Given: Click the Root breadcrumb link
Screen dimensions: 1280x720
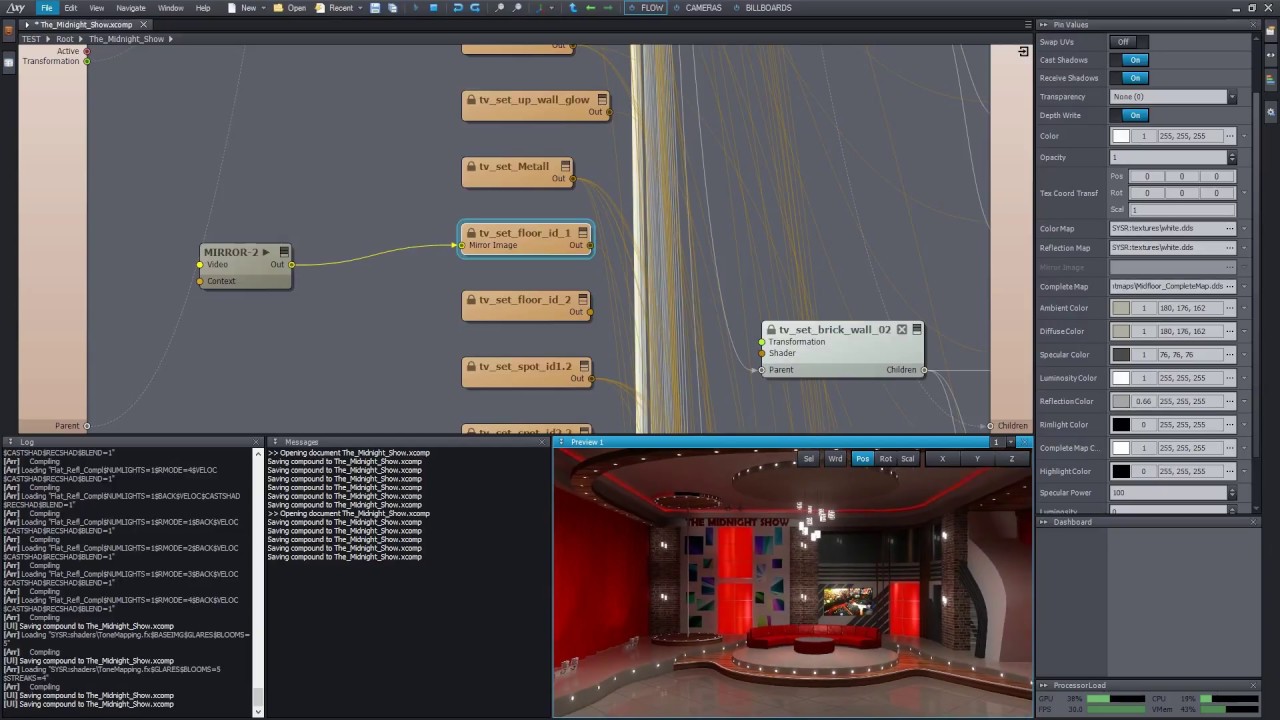Looking at the screenshot, I should coord(65,39).
